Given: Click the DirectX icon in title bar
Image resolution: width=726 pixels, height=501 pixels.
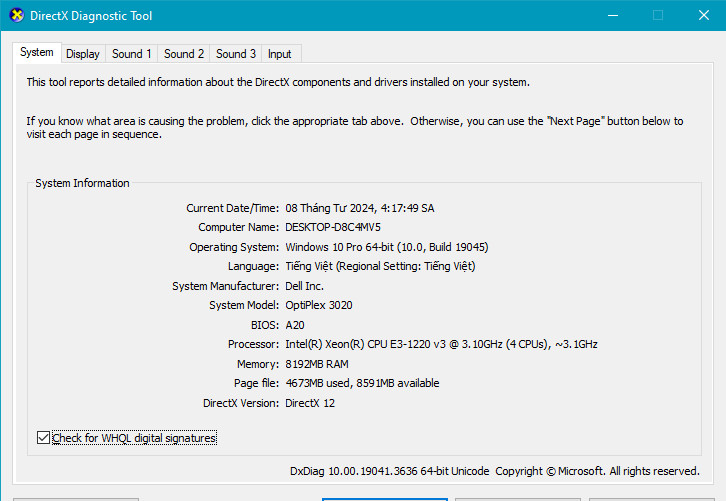Looking at the screenshot, I should click(16, 16).
